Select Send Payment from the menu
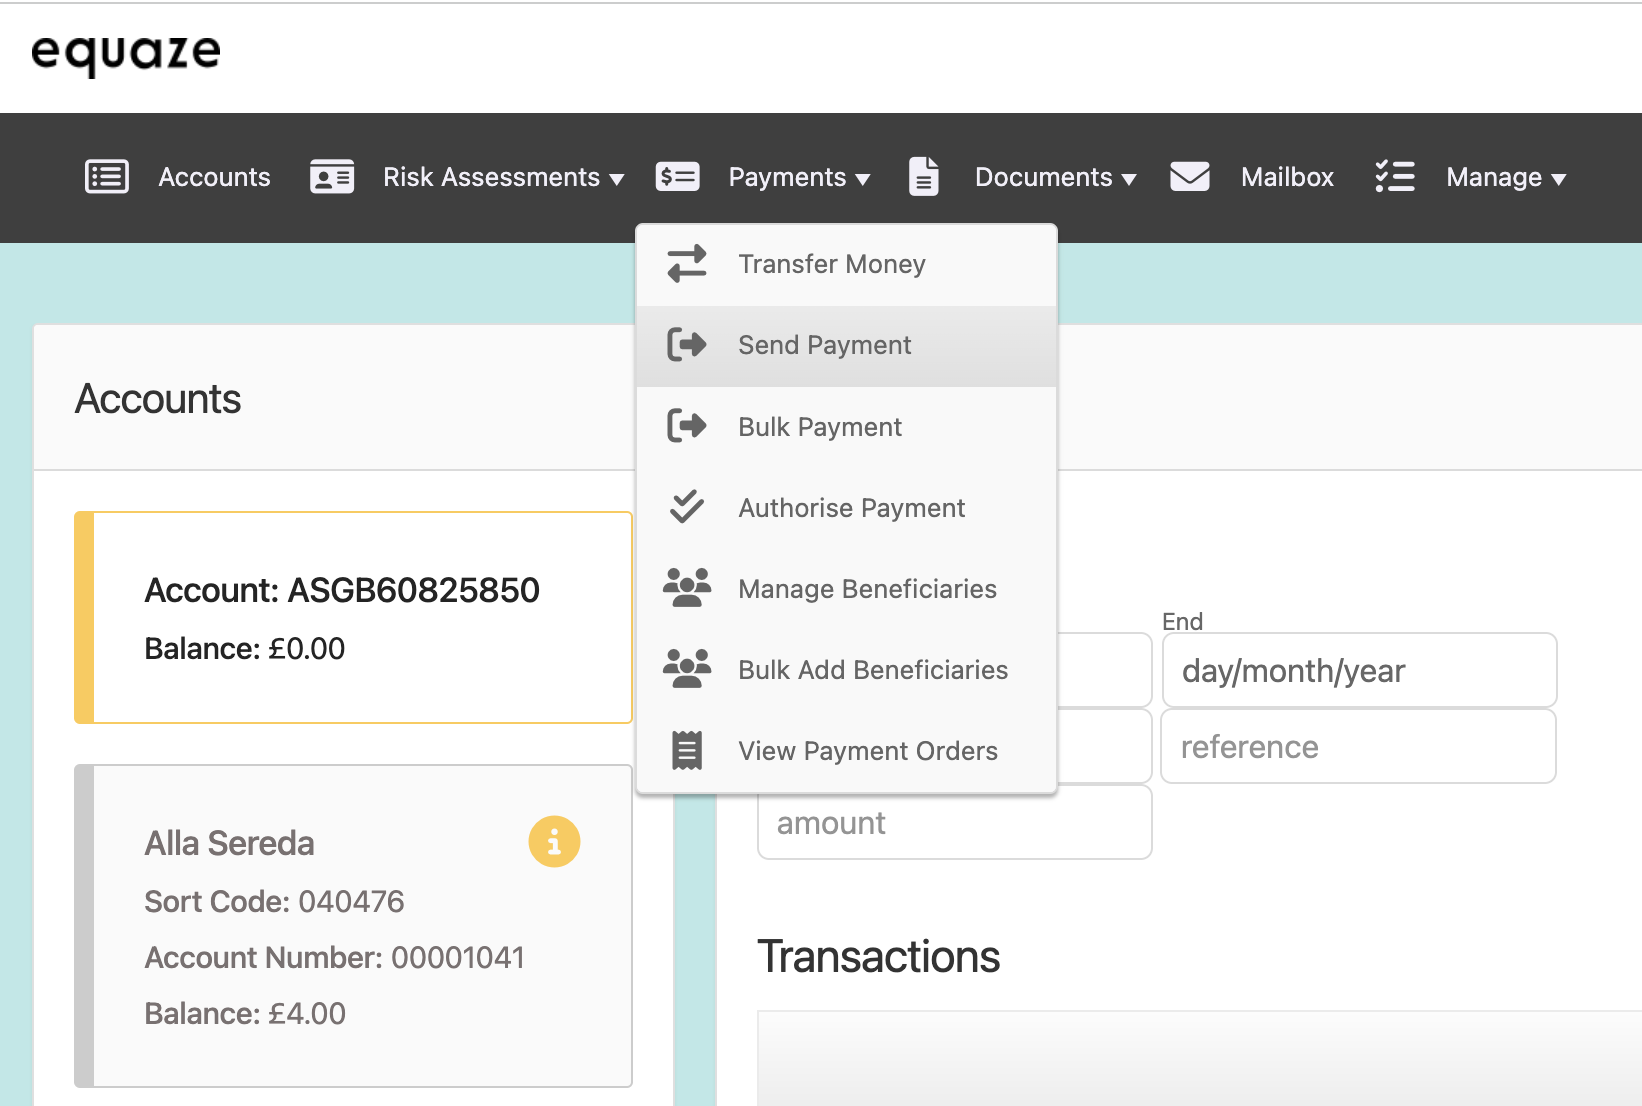This screenshot has width=1642, height=1106. coord(824,346)
